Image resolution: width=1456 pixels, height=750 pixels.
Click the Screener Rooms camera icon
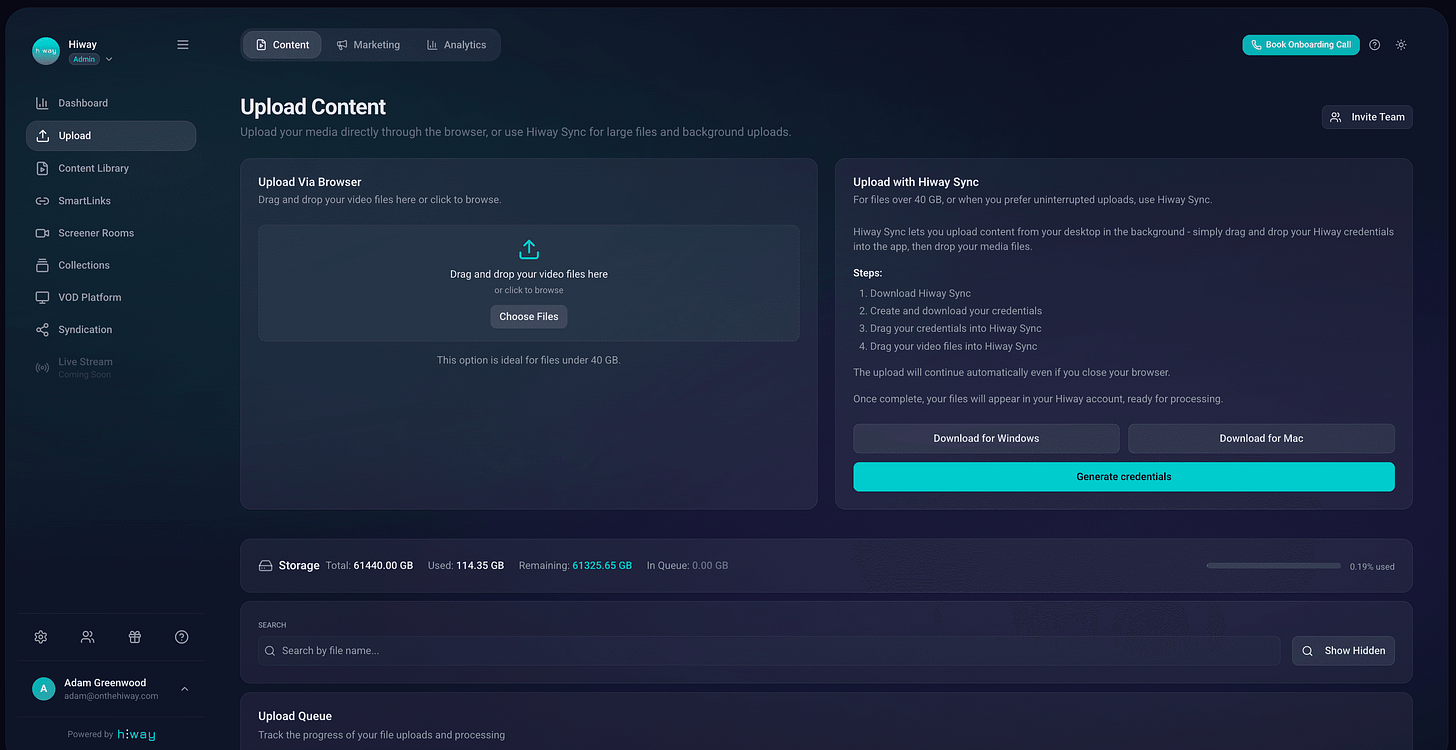(42, 233)
